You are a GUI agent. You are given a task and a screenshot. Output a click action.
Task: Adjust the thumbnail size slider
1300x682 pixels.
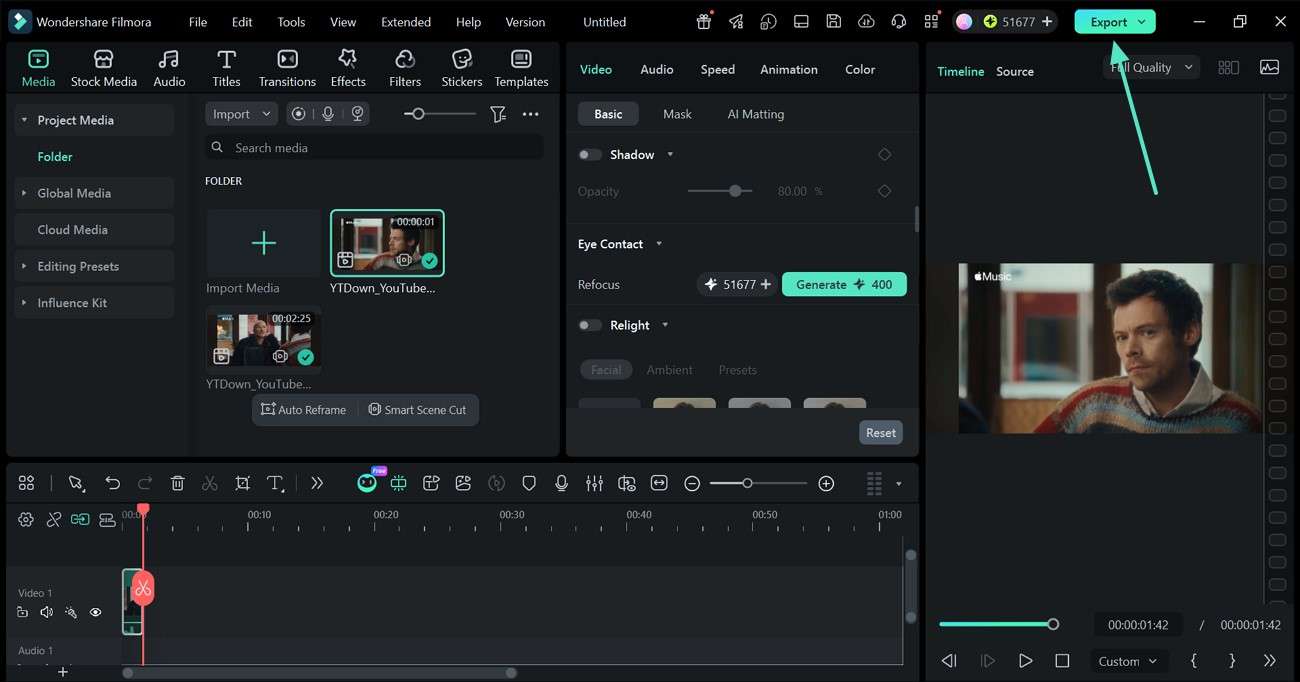(440, 114)
